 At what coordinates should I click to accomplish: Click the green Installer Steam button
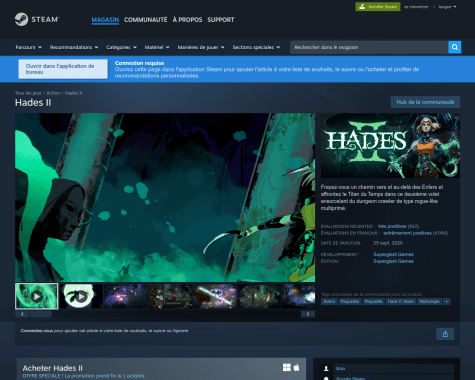tap(378, 7)
